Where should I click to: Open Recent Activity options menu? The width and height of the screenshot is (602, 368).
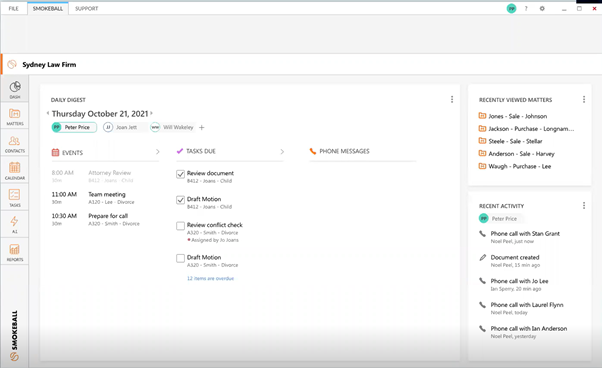click(x=584, y=206)
